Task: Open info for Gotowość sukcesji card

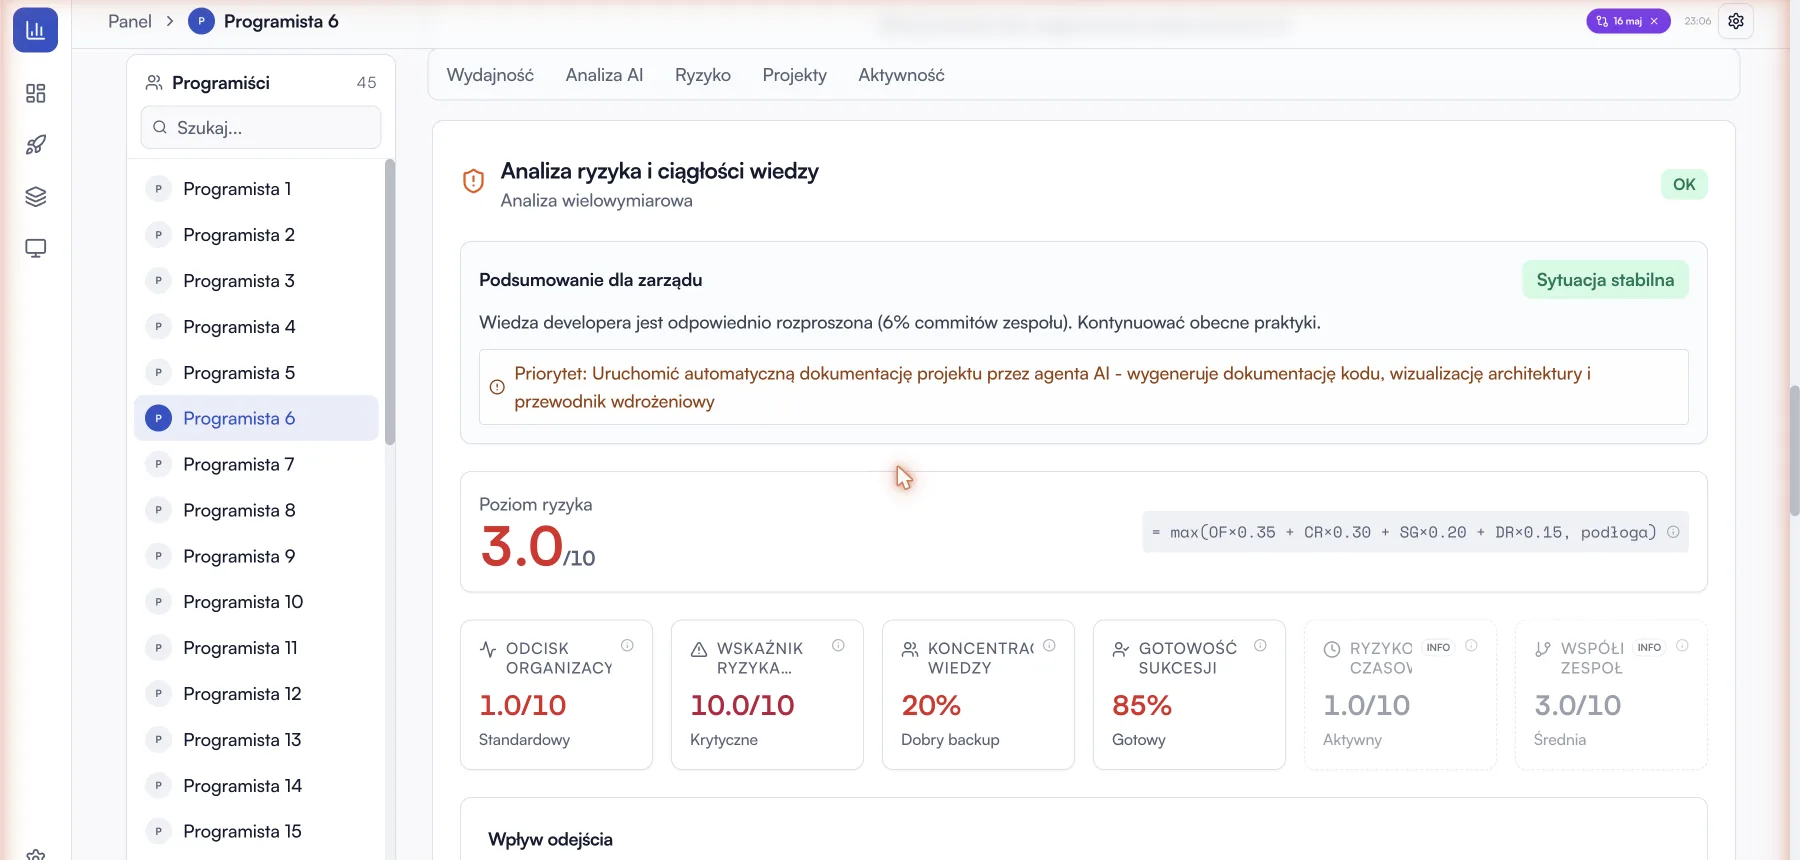Action: click(x=1260, y=646)
